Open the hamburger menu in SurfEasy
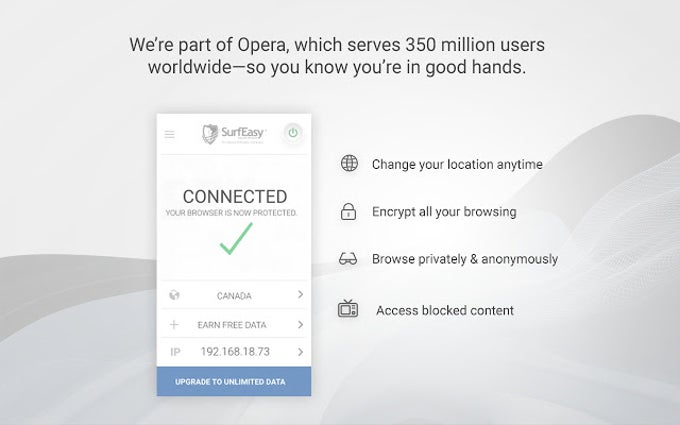Image resolution: width=680 pixels, height=425 pixels. pyautogui.click(x=169, y=134)
